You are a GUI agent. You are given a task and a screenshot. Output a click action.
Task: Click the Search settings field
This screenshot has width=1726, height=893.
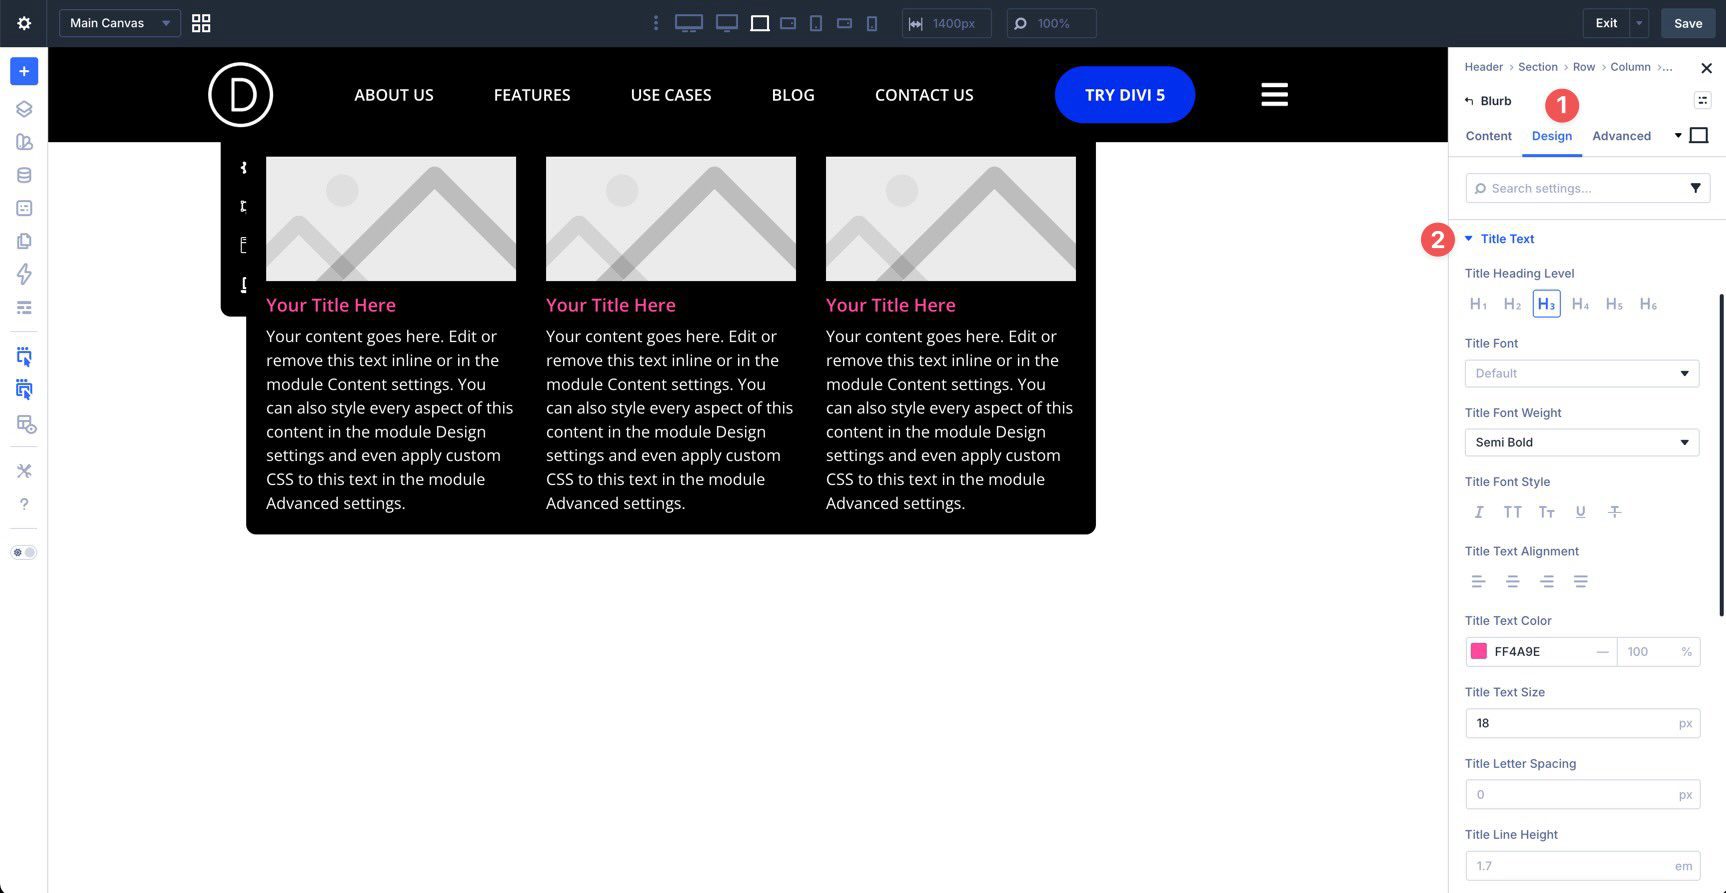[x=1588, y=188]
